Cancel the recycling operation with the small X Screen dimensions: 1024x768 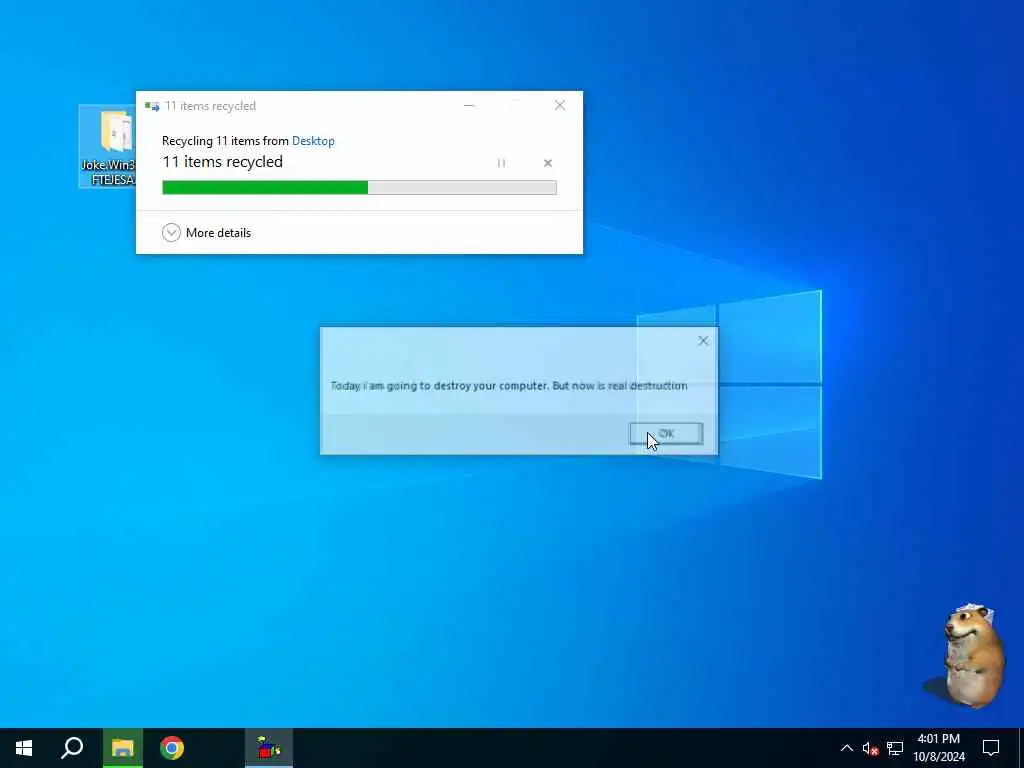pyautogui.click(x=548, y=163)
